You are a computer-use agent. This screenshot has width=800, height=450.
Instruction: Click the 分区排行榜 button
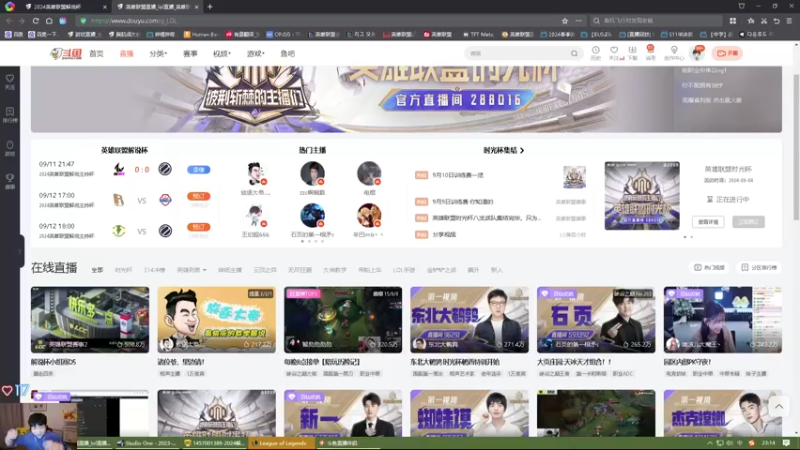(759, 267)
